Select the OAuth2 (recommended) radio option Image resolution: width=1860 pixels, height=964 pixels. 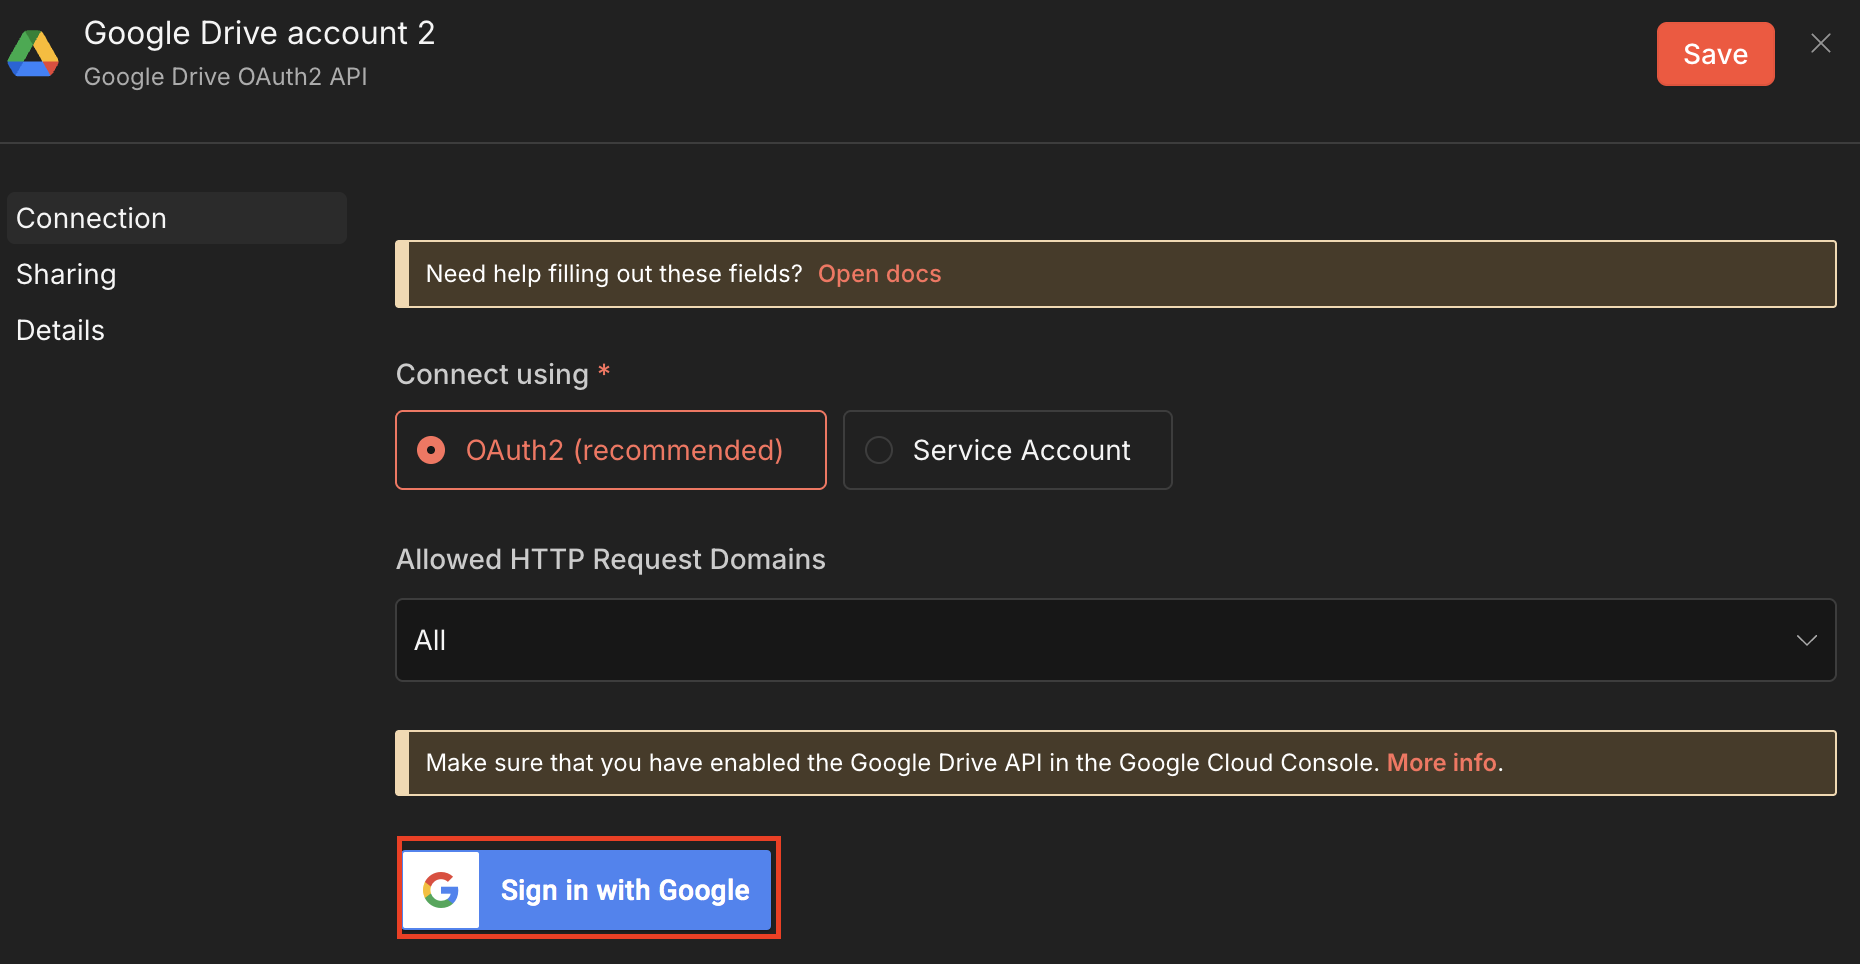[x=611, y=450]
